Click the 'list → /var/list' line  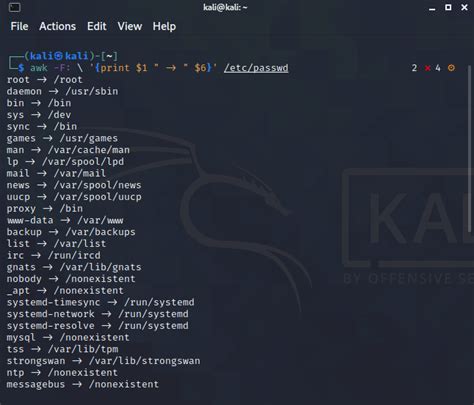pyautogui.click(x=56, y=244)
